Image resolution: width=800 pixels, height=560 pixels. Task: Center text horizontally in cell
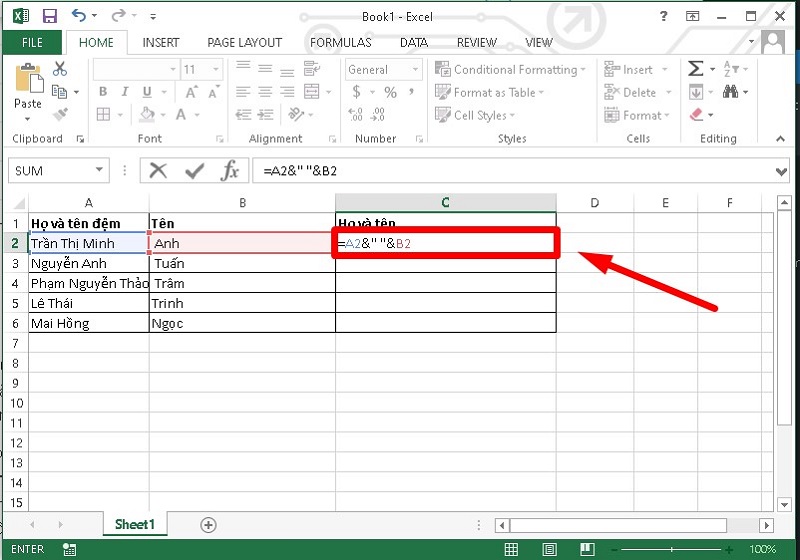tap(265, 92)
